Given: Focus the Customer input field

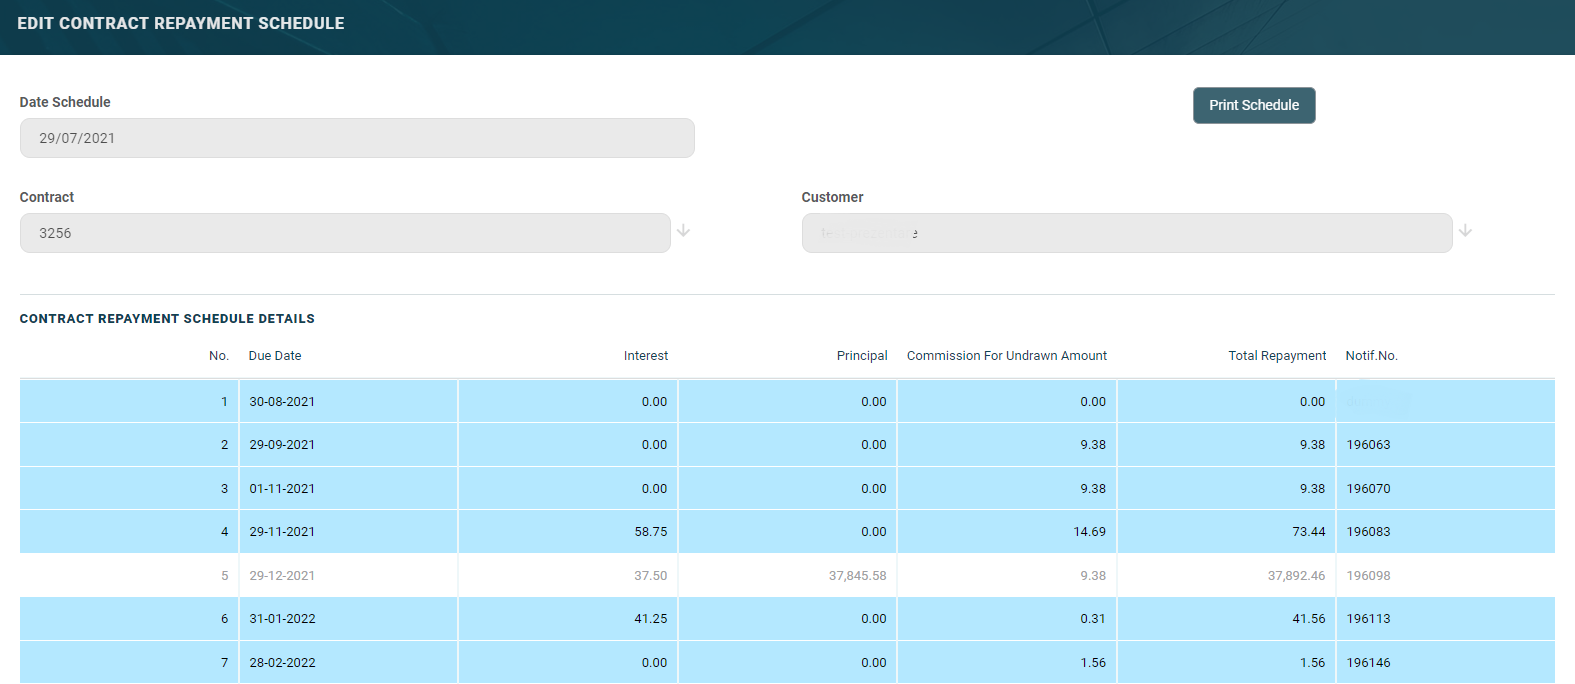Looking at the screenshot, I should [x=1126, y=233].
